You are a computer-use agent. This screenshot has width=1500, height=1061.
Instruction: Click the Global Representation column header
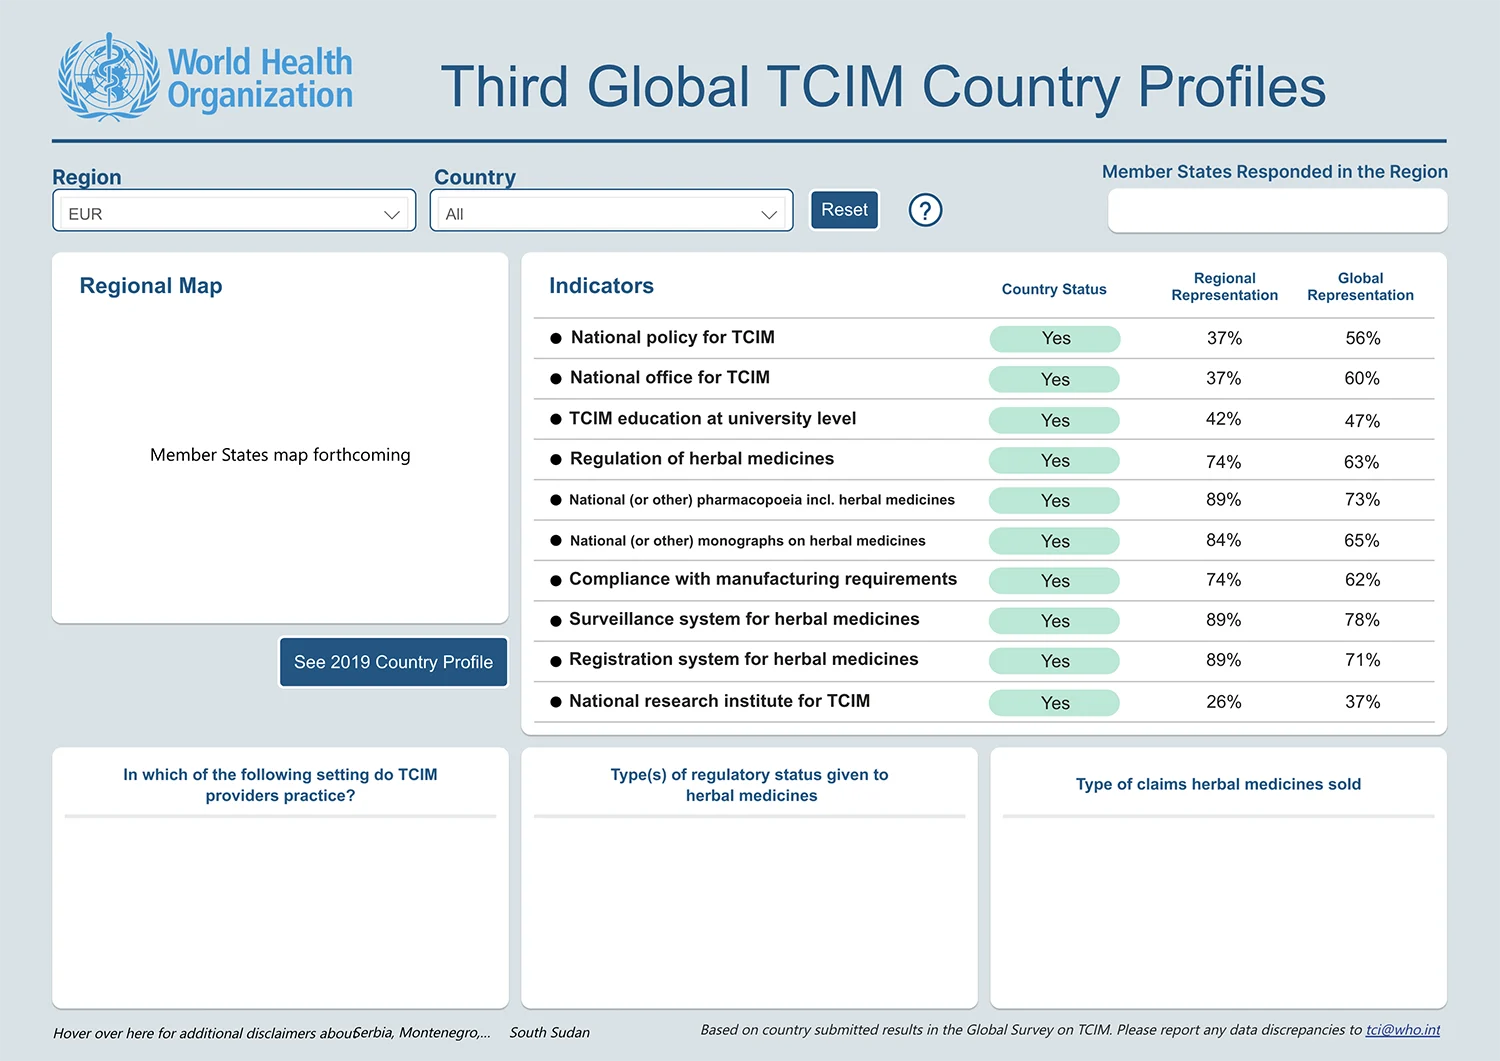(x=1361, y=287)
